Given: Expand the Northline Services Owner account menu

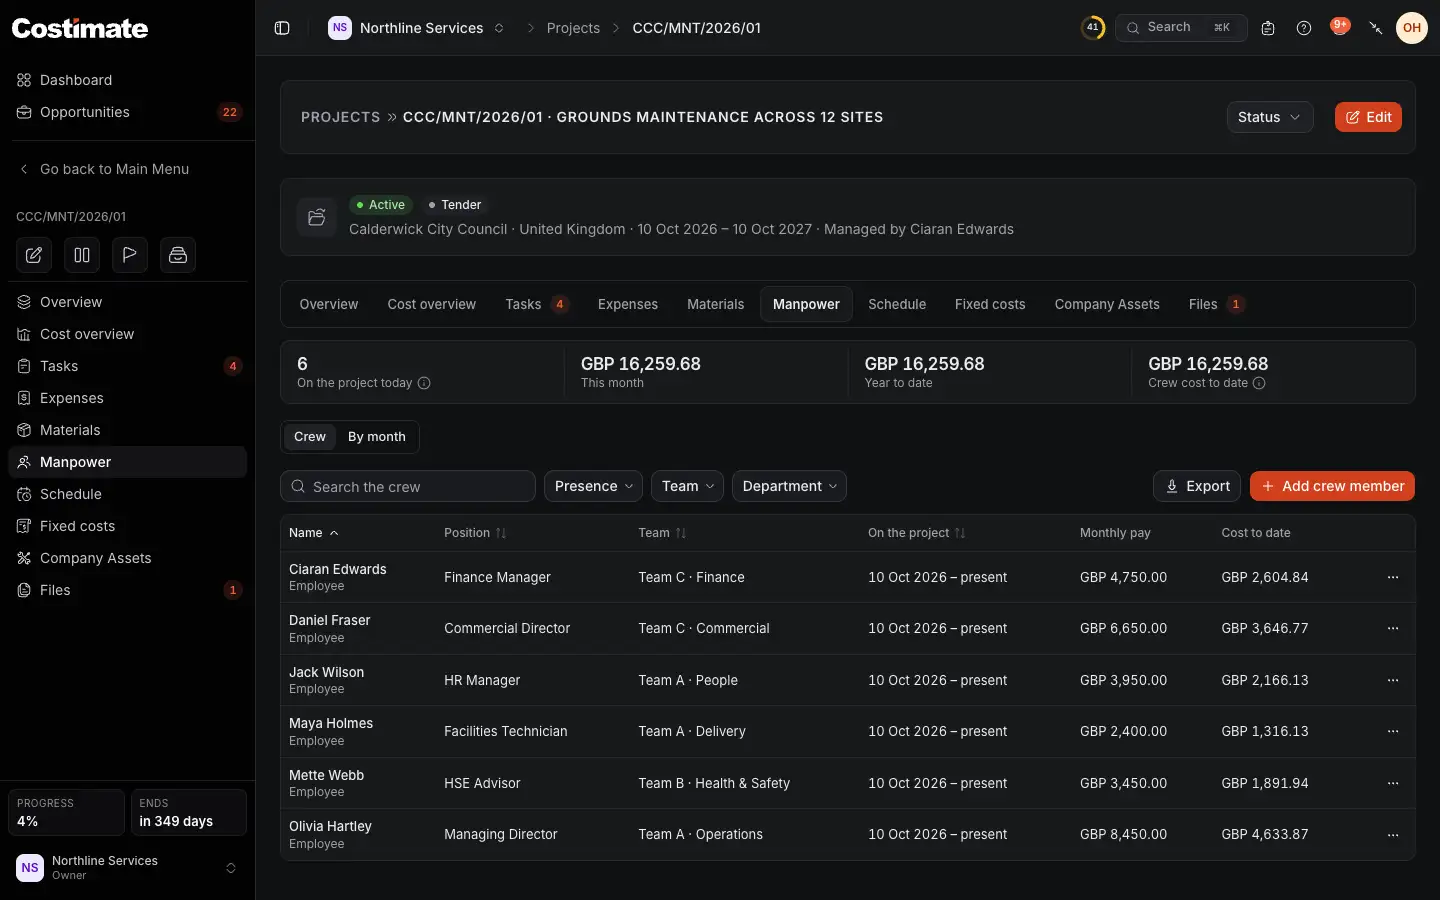Looking at the screenshot, I should click(127, 868).
